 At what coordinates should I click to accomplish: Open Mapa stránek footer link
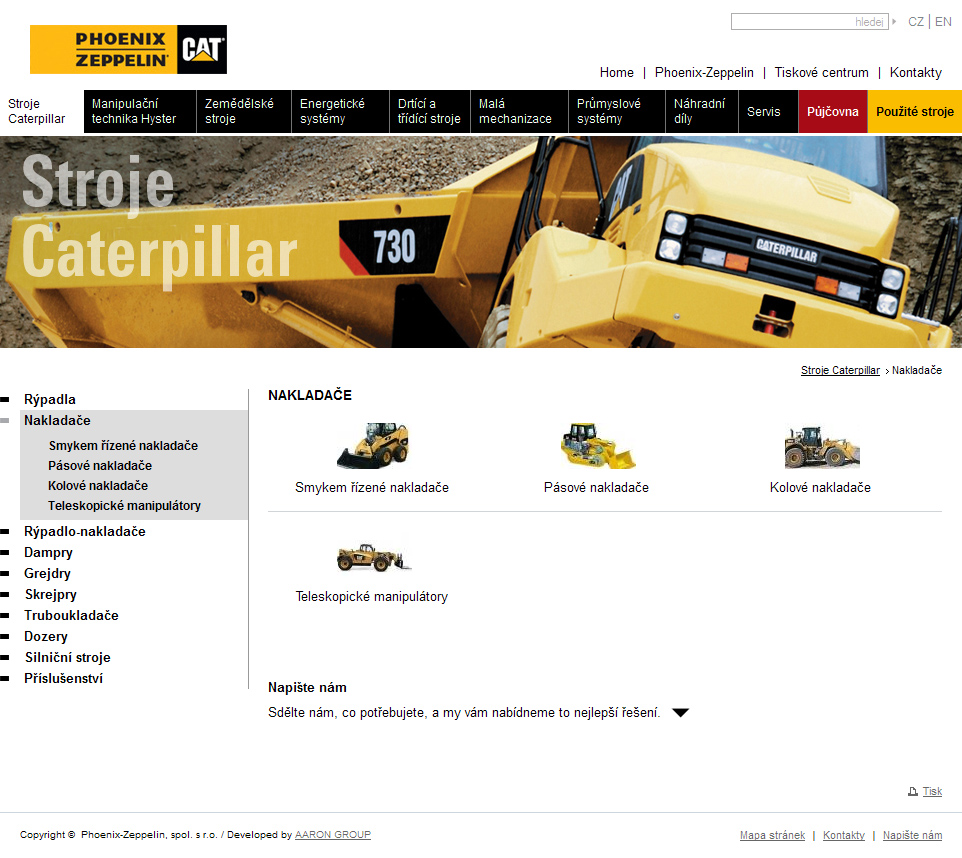point(772,835)
